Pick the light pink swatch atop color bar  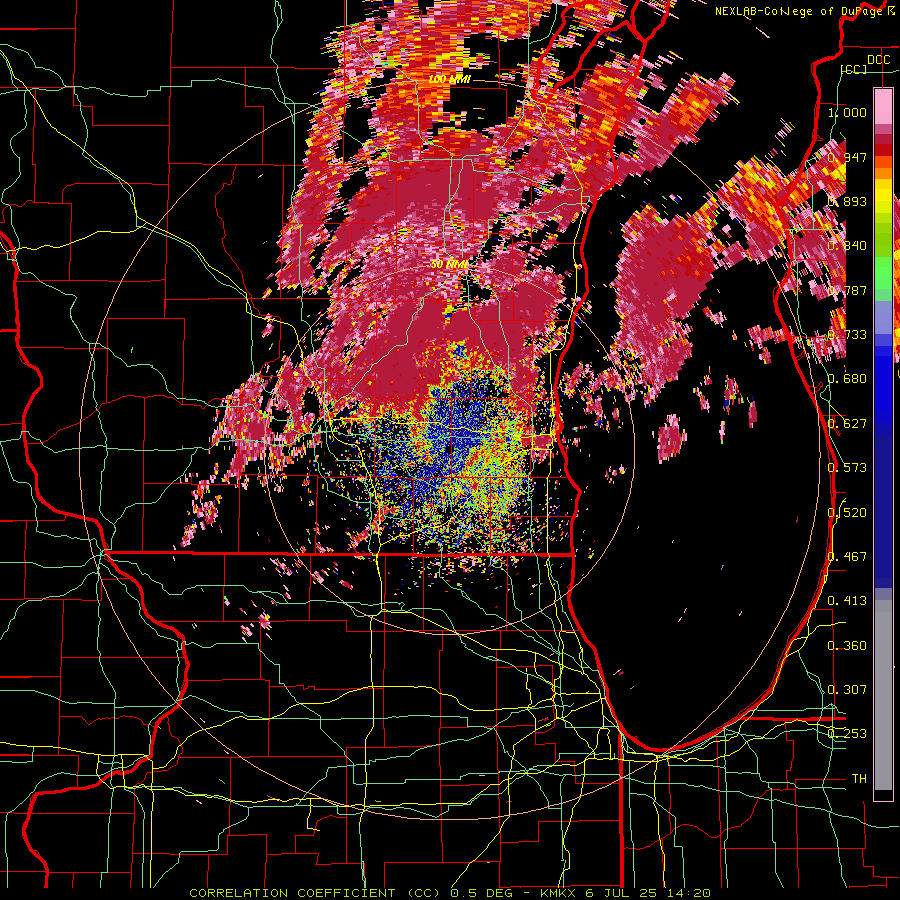883,106
